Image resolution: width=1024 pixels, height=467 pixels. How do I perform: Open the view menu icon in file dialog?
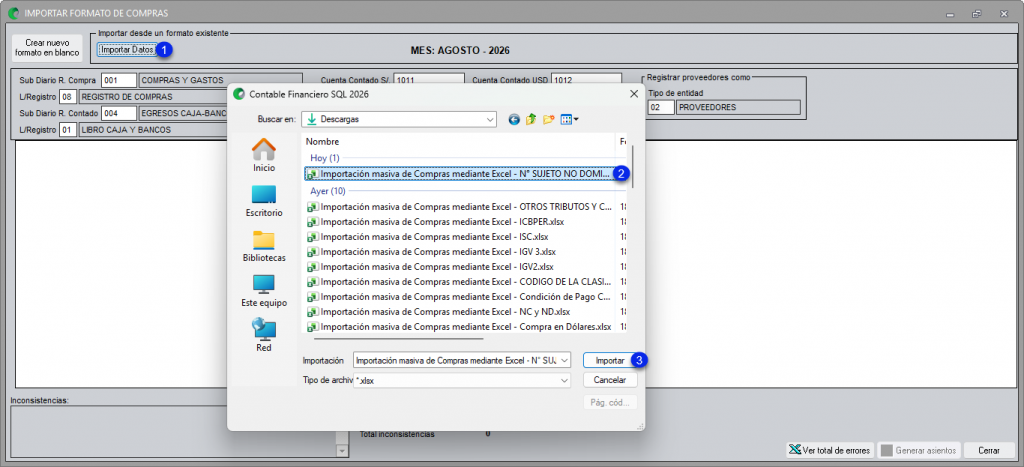tap(569, 120)
